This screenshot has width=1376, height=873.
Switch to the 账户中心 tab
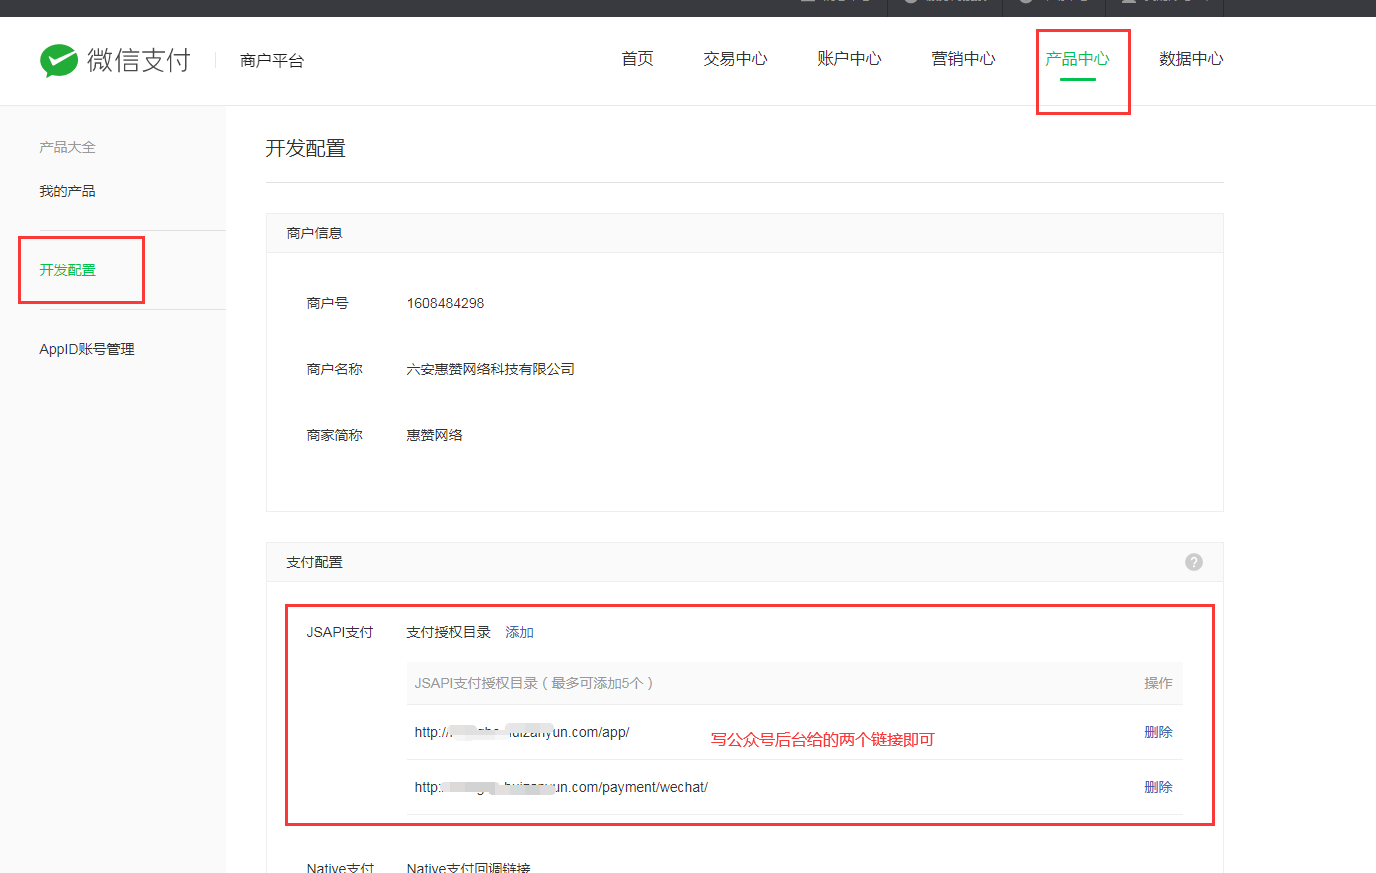[849, 59]
